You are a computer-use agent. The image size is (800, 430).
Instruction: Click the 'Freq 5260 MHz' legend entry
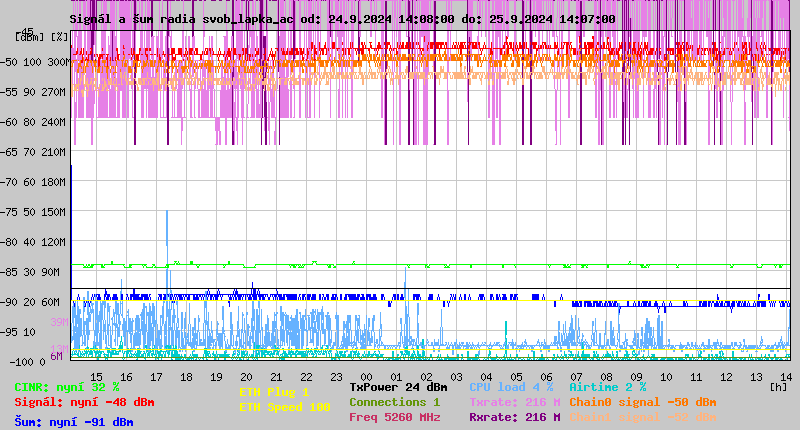[395, 417]
